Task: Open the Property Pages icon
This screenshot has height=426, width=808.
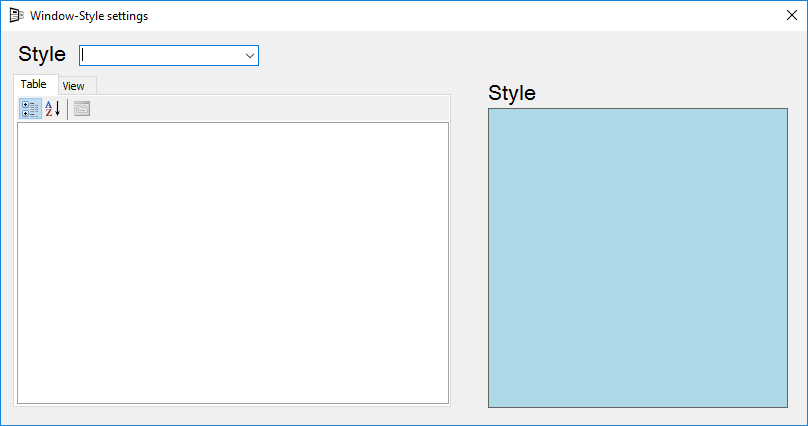Action: (82, 109)
